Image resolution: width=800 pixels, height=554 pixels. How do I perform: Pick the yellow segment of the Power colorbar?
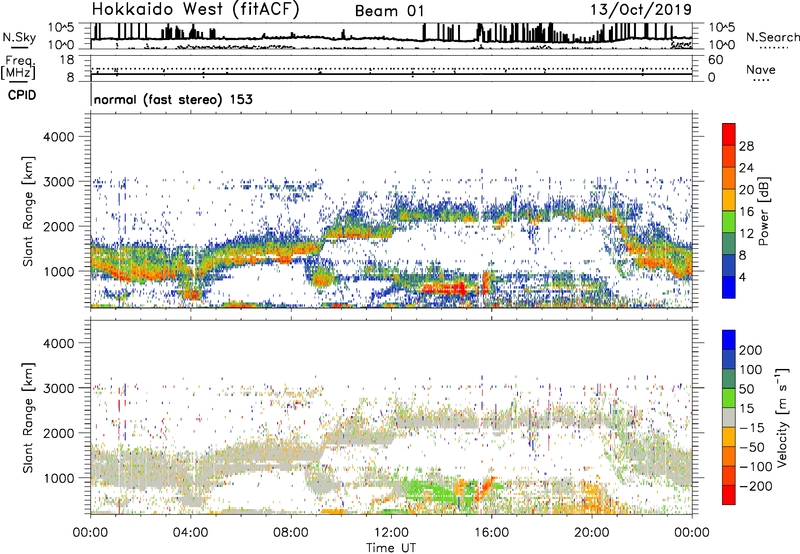click(x=729, y=199)
